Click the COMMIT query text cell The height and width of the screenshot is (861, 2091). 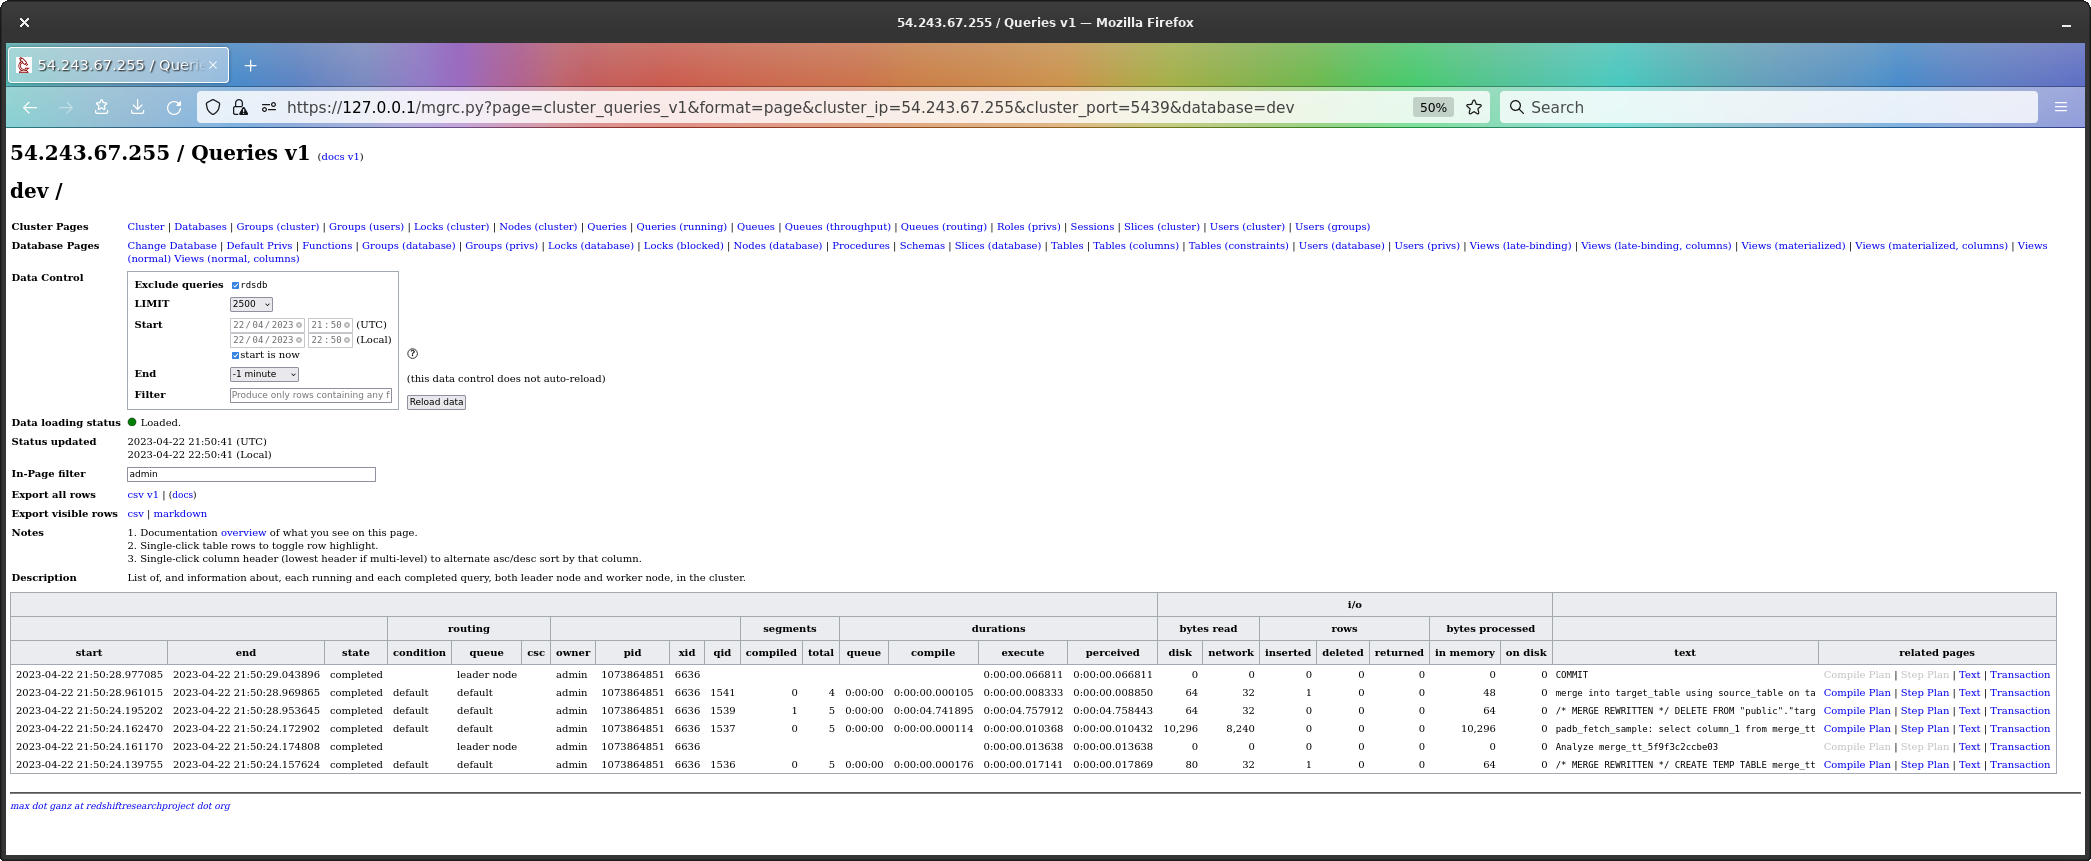[x=1685, y=675]
